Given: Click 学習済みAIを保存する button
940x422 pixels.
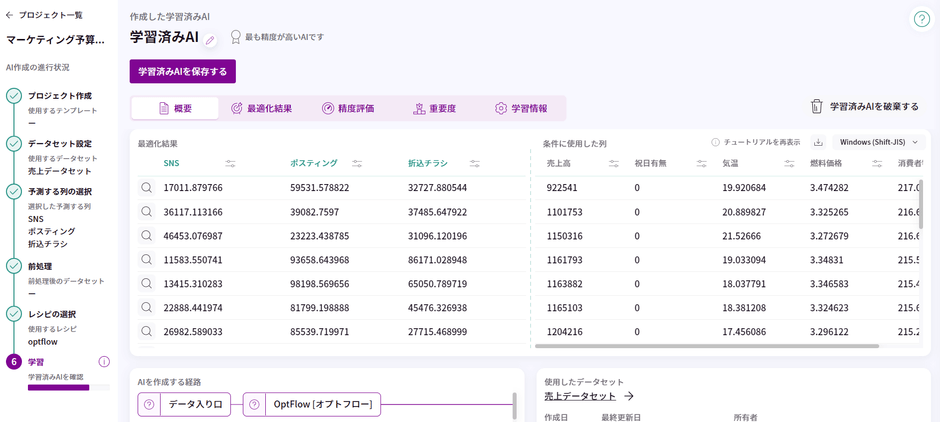Looking at the screenshot, I should point(183,71).
